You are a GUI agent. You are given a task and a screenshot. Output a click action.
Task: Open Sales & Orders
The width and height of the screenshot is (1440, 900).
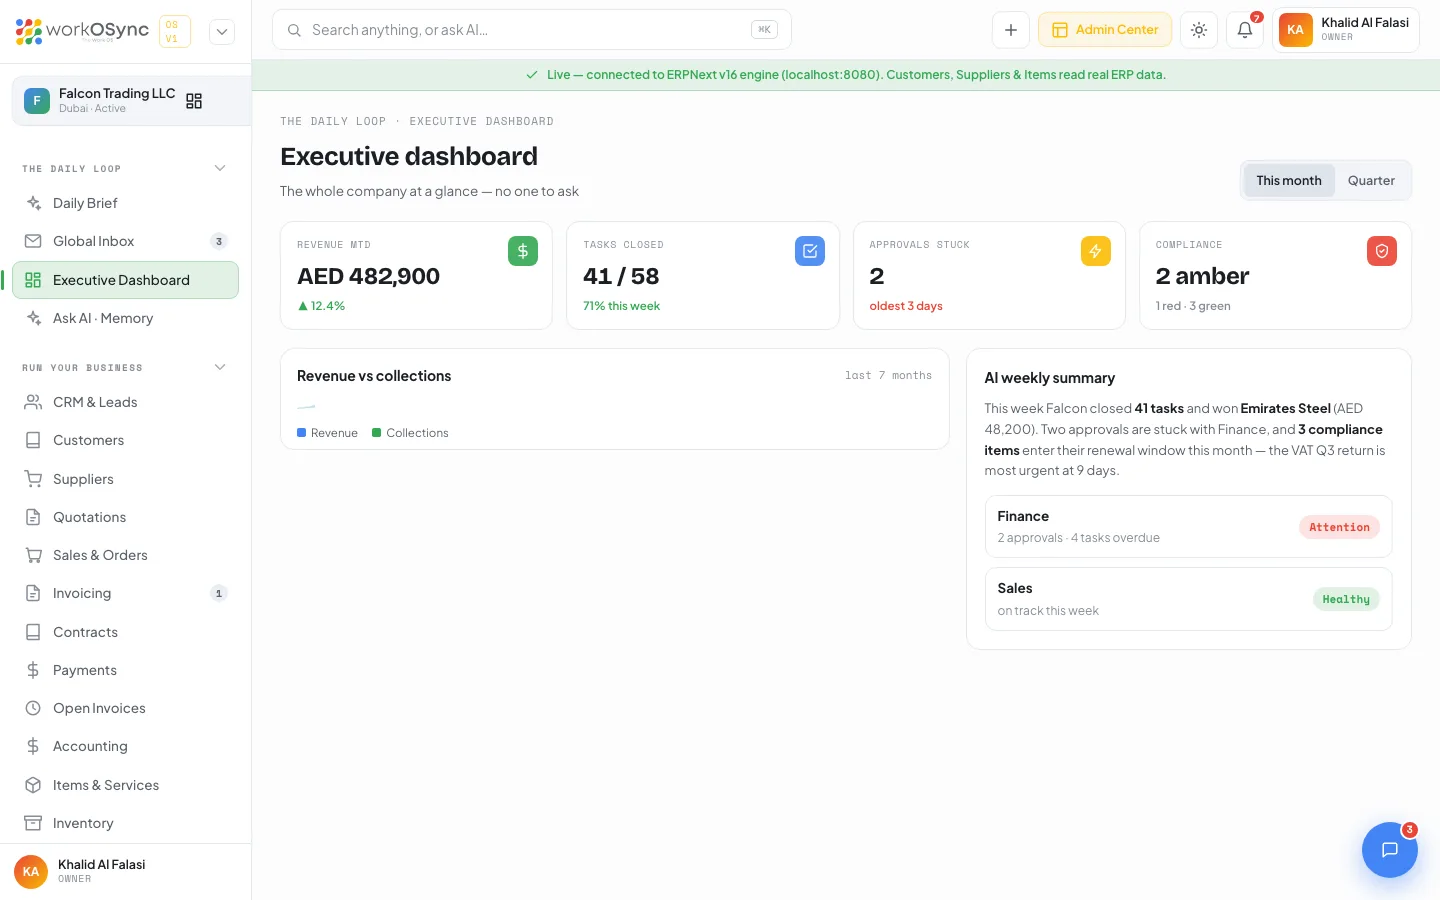[126, 555]
